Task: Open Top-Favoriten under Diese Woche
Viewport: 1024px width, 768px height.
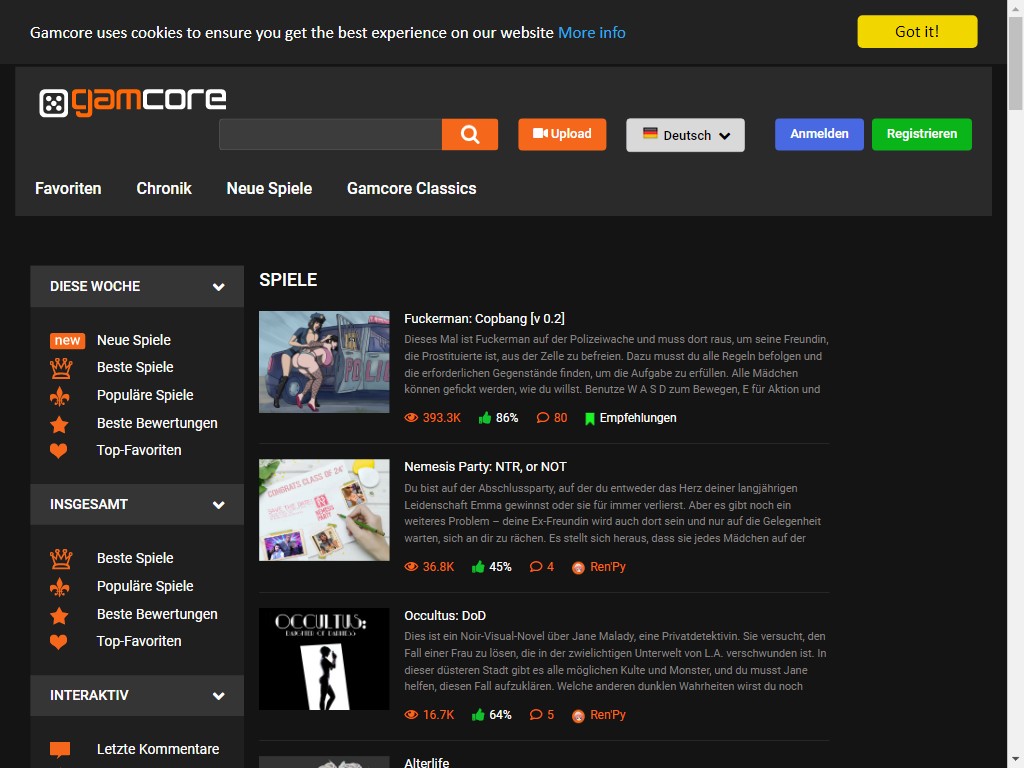Action: click(x=139, y=451)
